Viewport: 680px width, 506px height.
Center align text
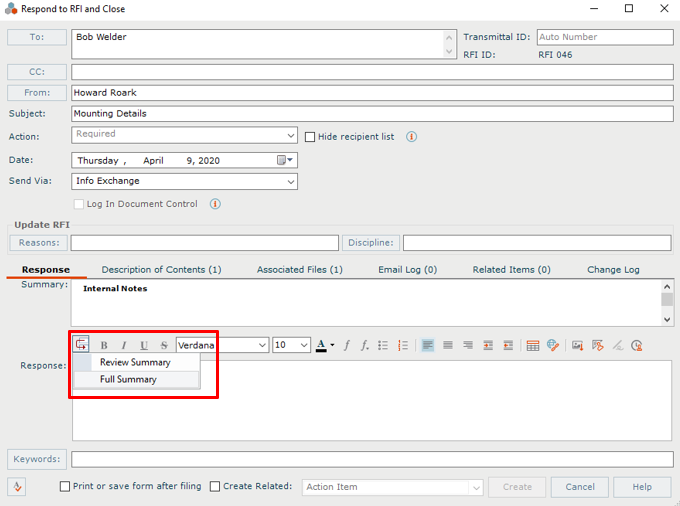pos(448,345)
